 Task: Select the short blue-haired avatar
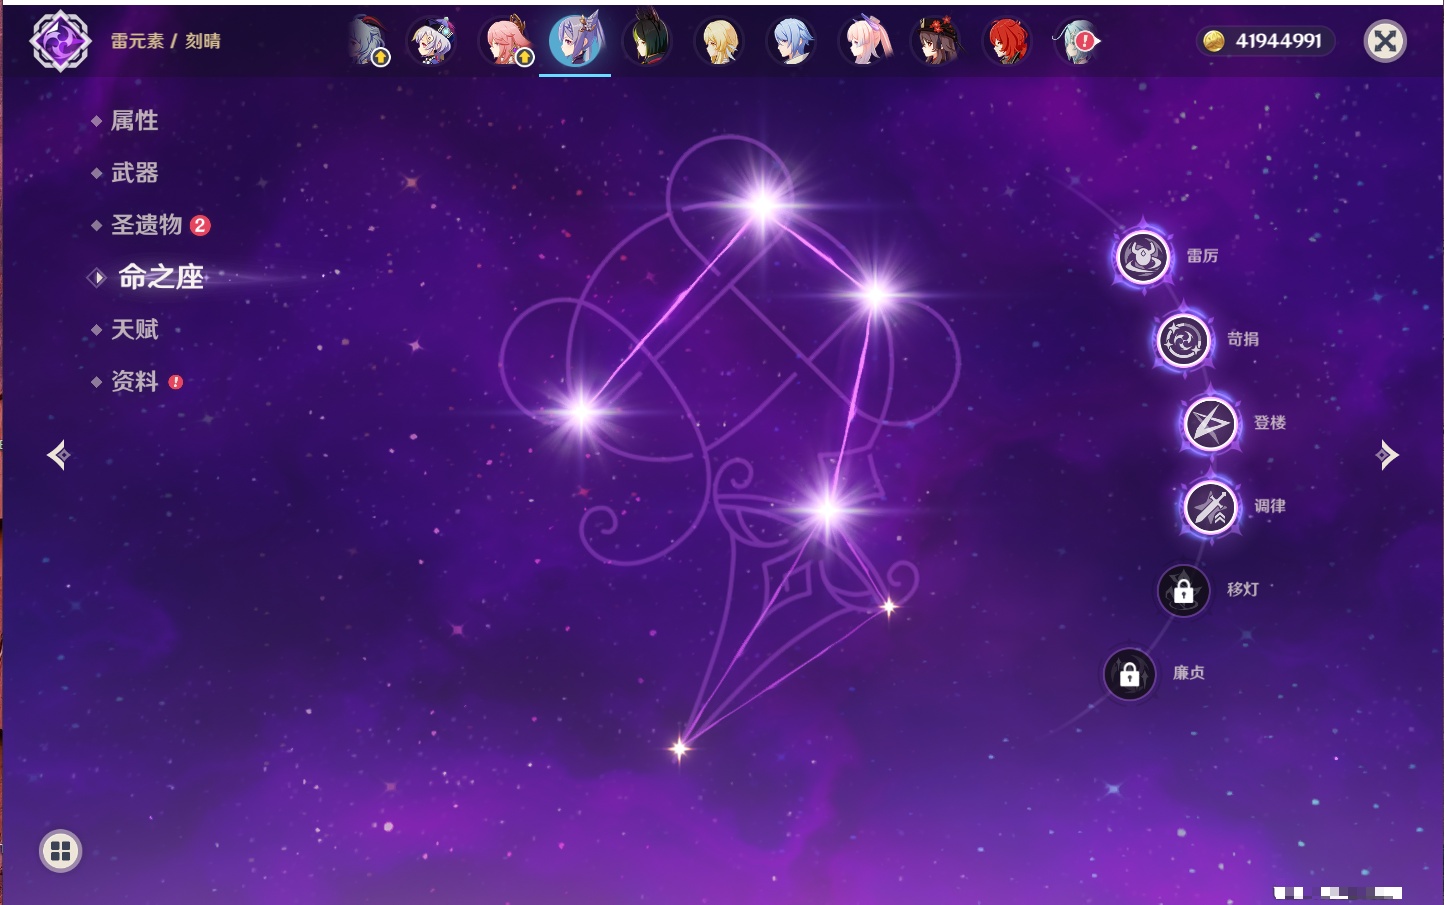click(x=791, y=42)
